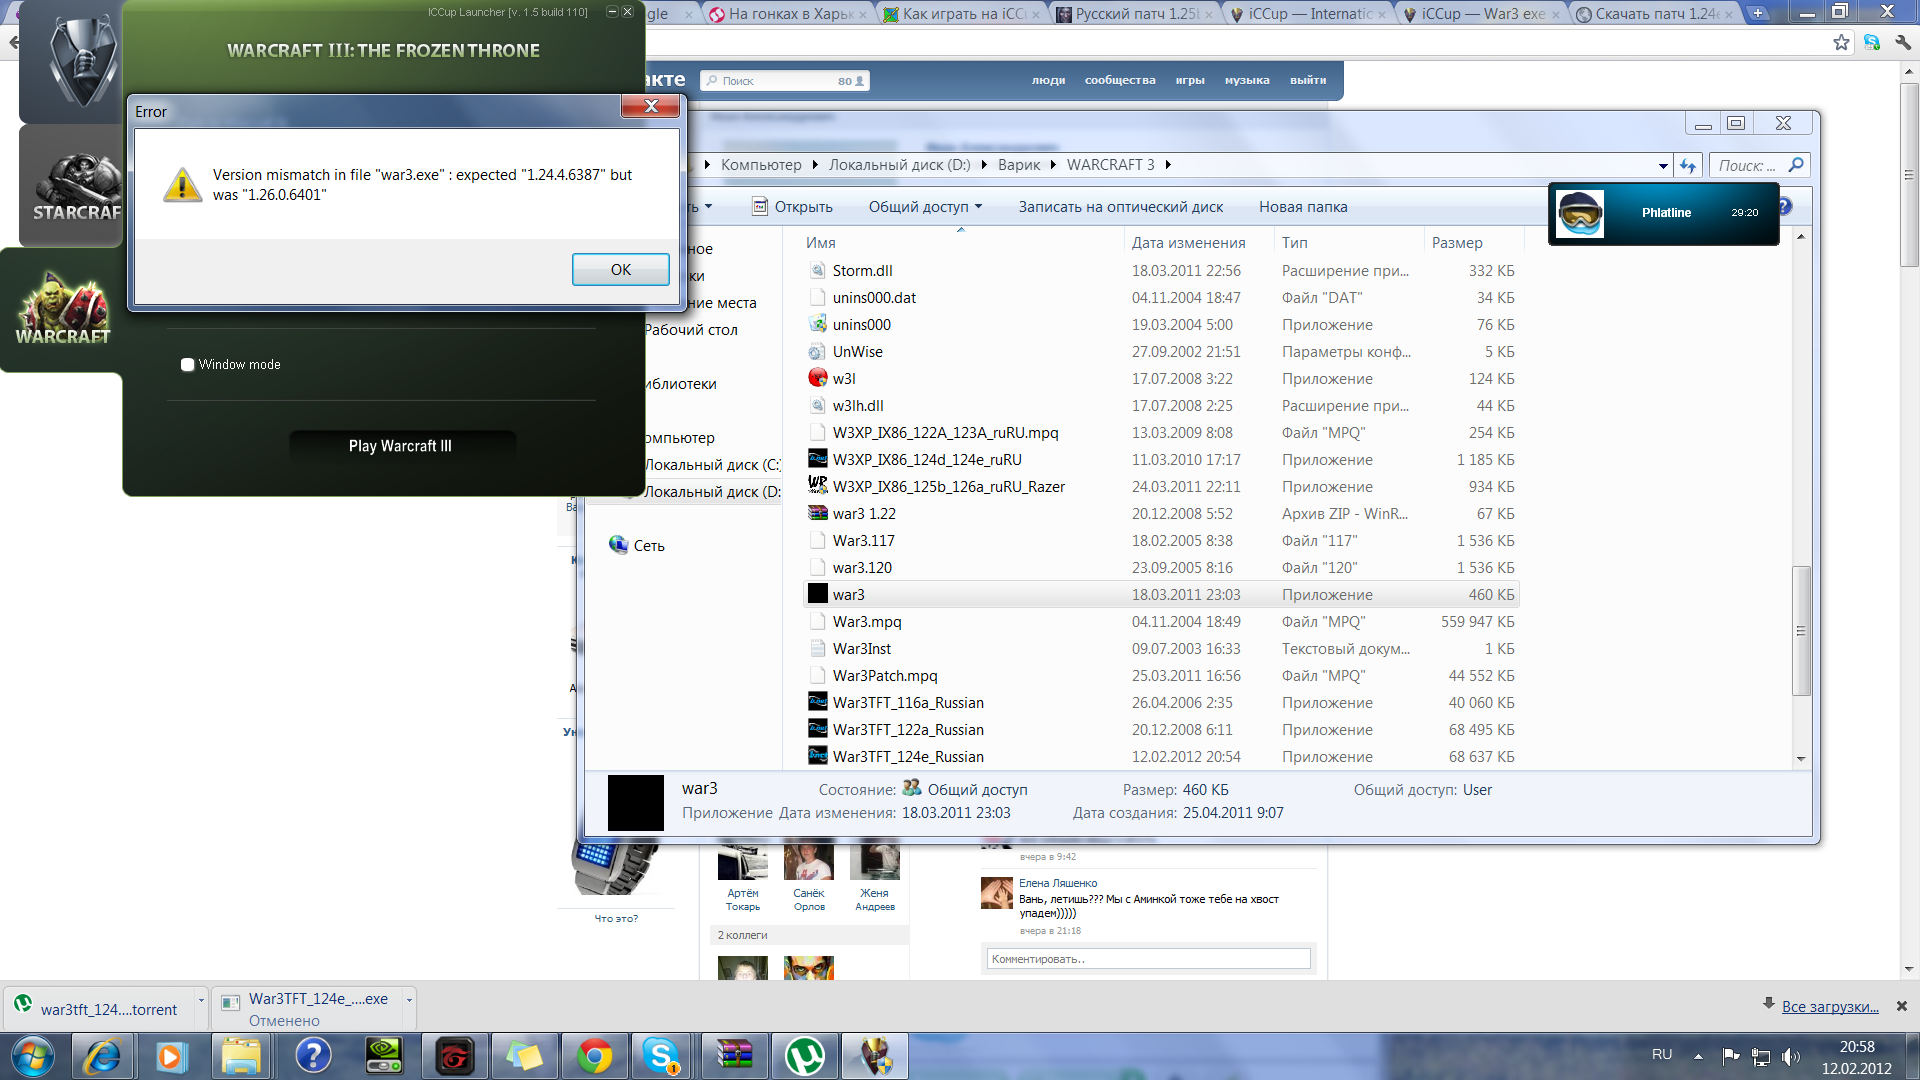Click the Explorer file list vertical scrollbar
The width and height of the screenshot is (1920, 1080).
click(x=1801, y=630)
